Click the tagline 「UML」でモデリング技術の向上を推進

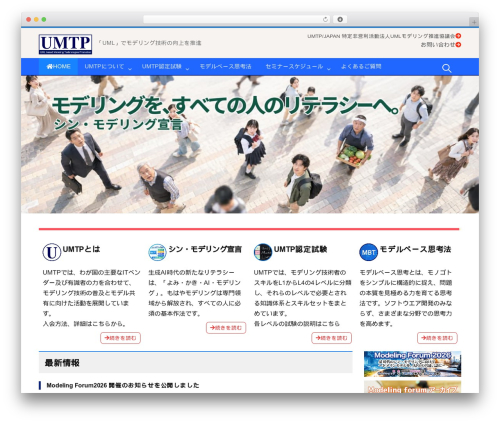click(149, 43)
